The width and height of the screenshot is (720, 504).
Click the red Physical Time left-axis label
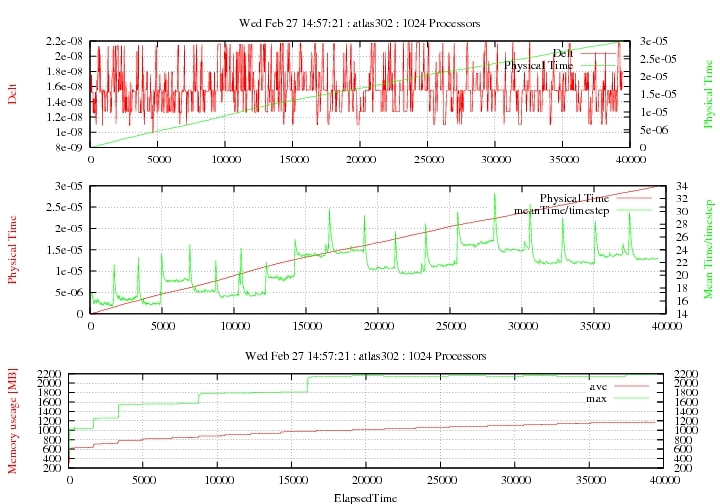click(x=12, y=249)
